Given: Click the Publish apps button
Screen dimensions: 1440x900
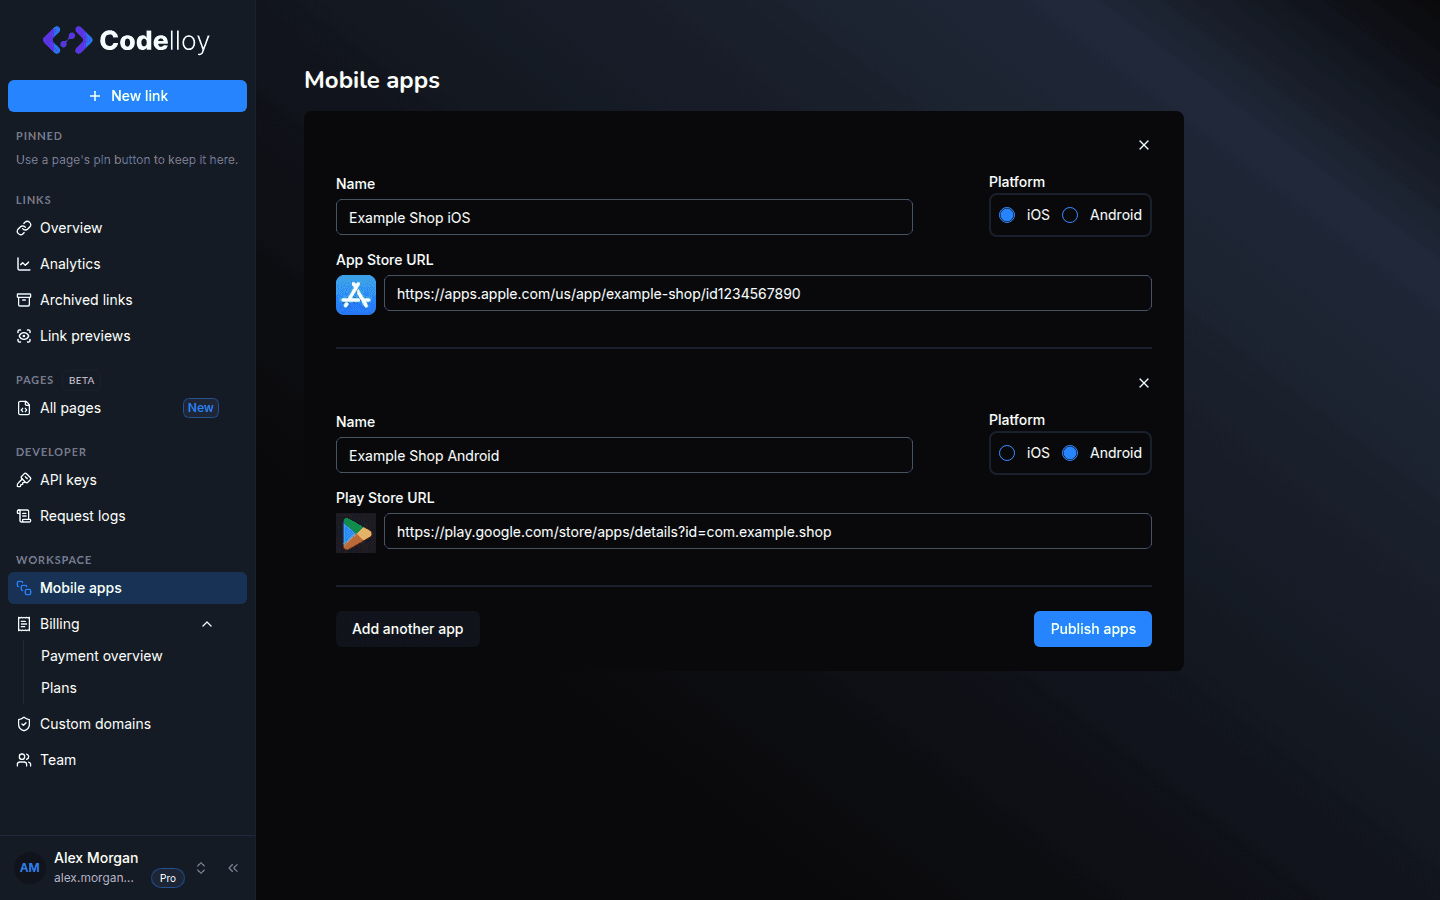Looking at the screenshot, I should [x=1093, y=629].
